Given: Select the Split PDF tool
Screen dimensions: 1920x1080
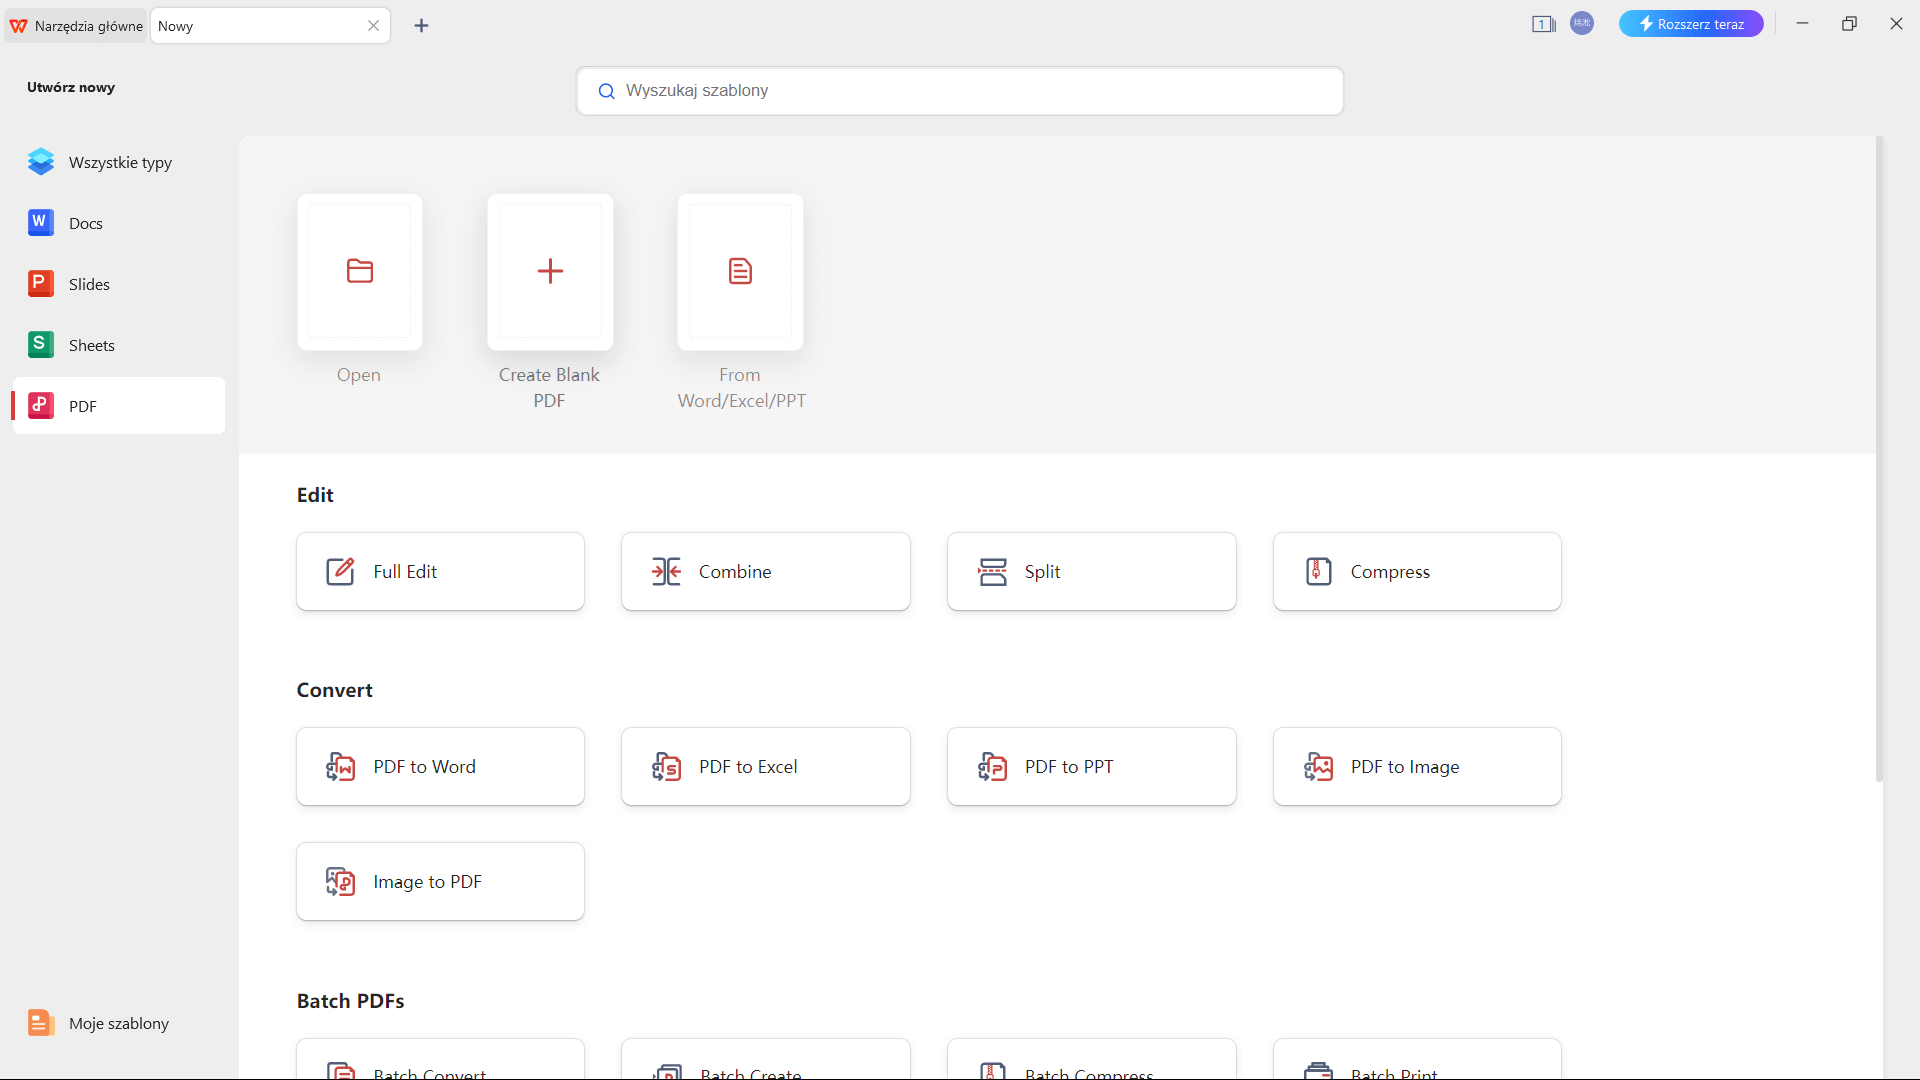Looking at the screenshot, I should 1091,571.
